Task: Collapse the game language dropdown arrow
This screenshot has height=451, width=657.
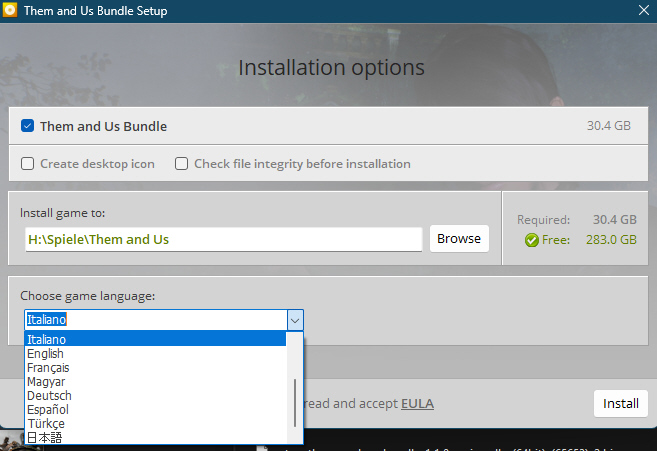Action: click(x=295, y=320)
